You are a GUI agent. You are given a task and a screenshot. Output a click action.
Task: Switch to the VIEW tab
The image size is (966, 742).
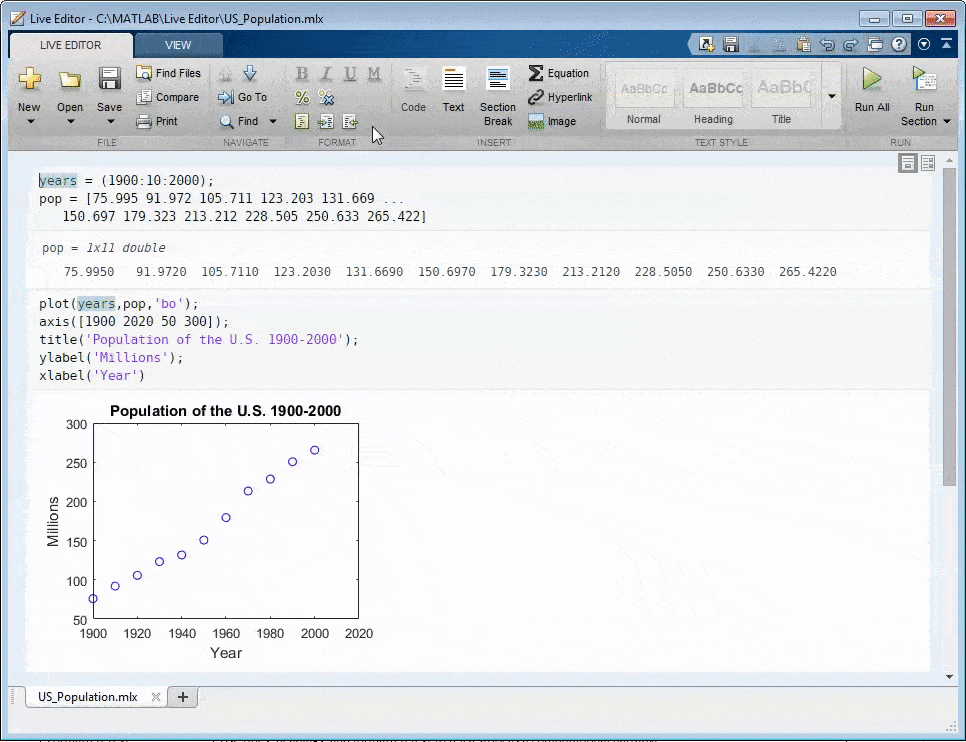(178, 45)
